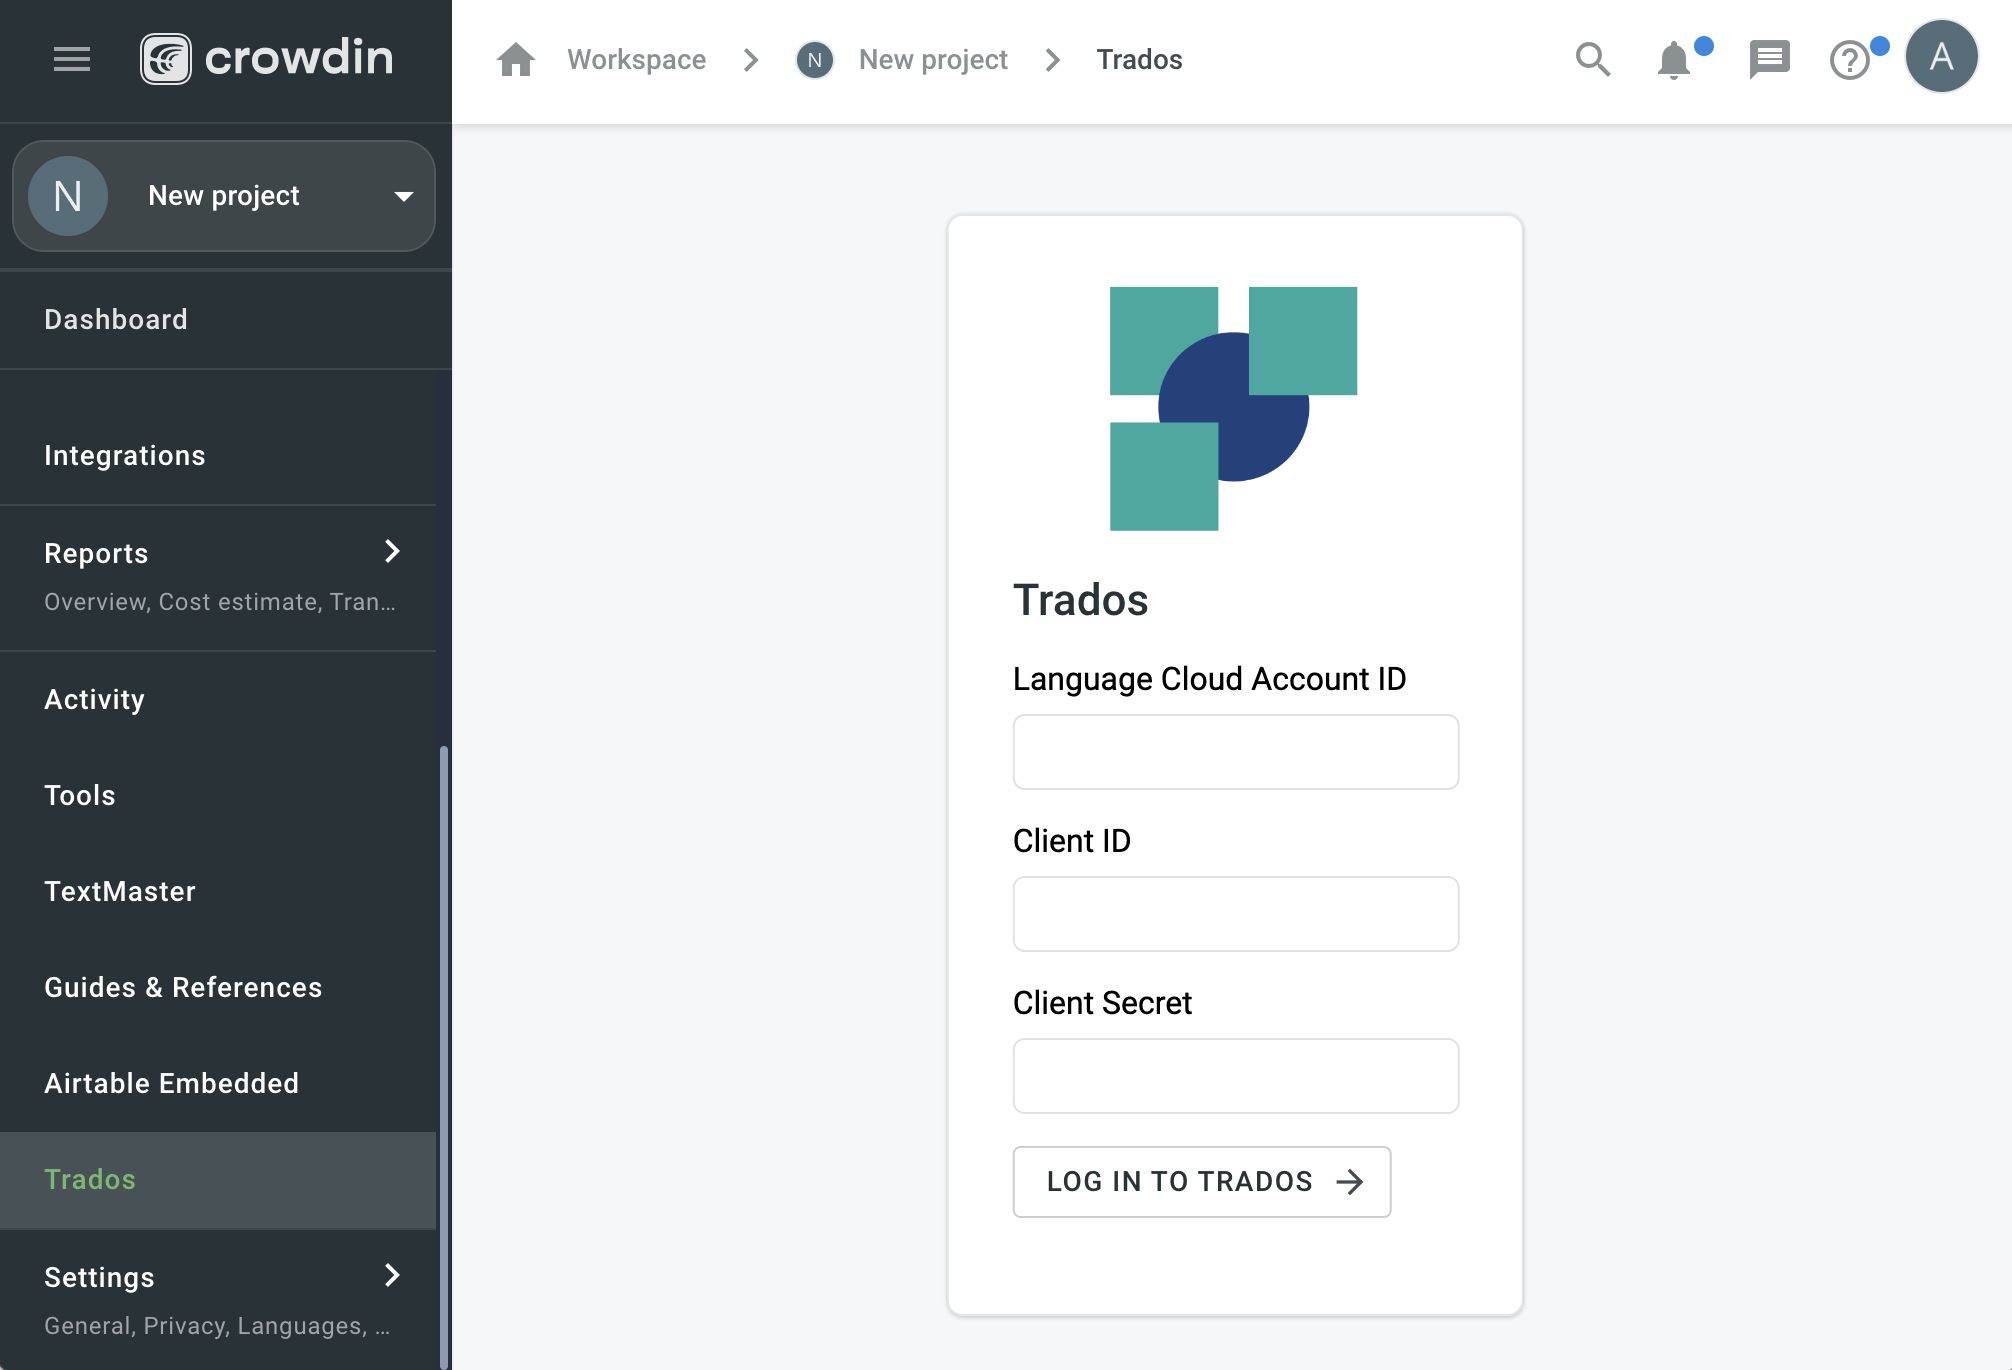Click the N project badge in breadcrumb
Image resolution: width=2012 pixels, height=1370 pixels.
(815, 60)
